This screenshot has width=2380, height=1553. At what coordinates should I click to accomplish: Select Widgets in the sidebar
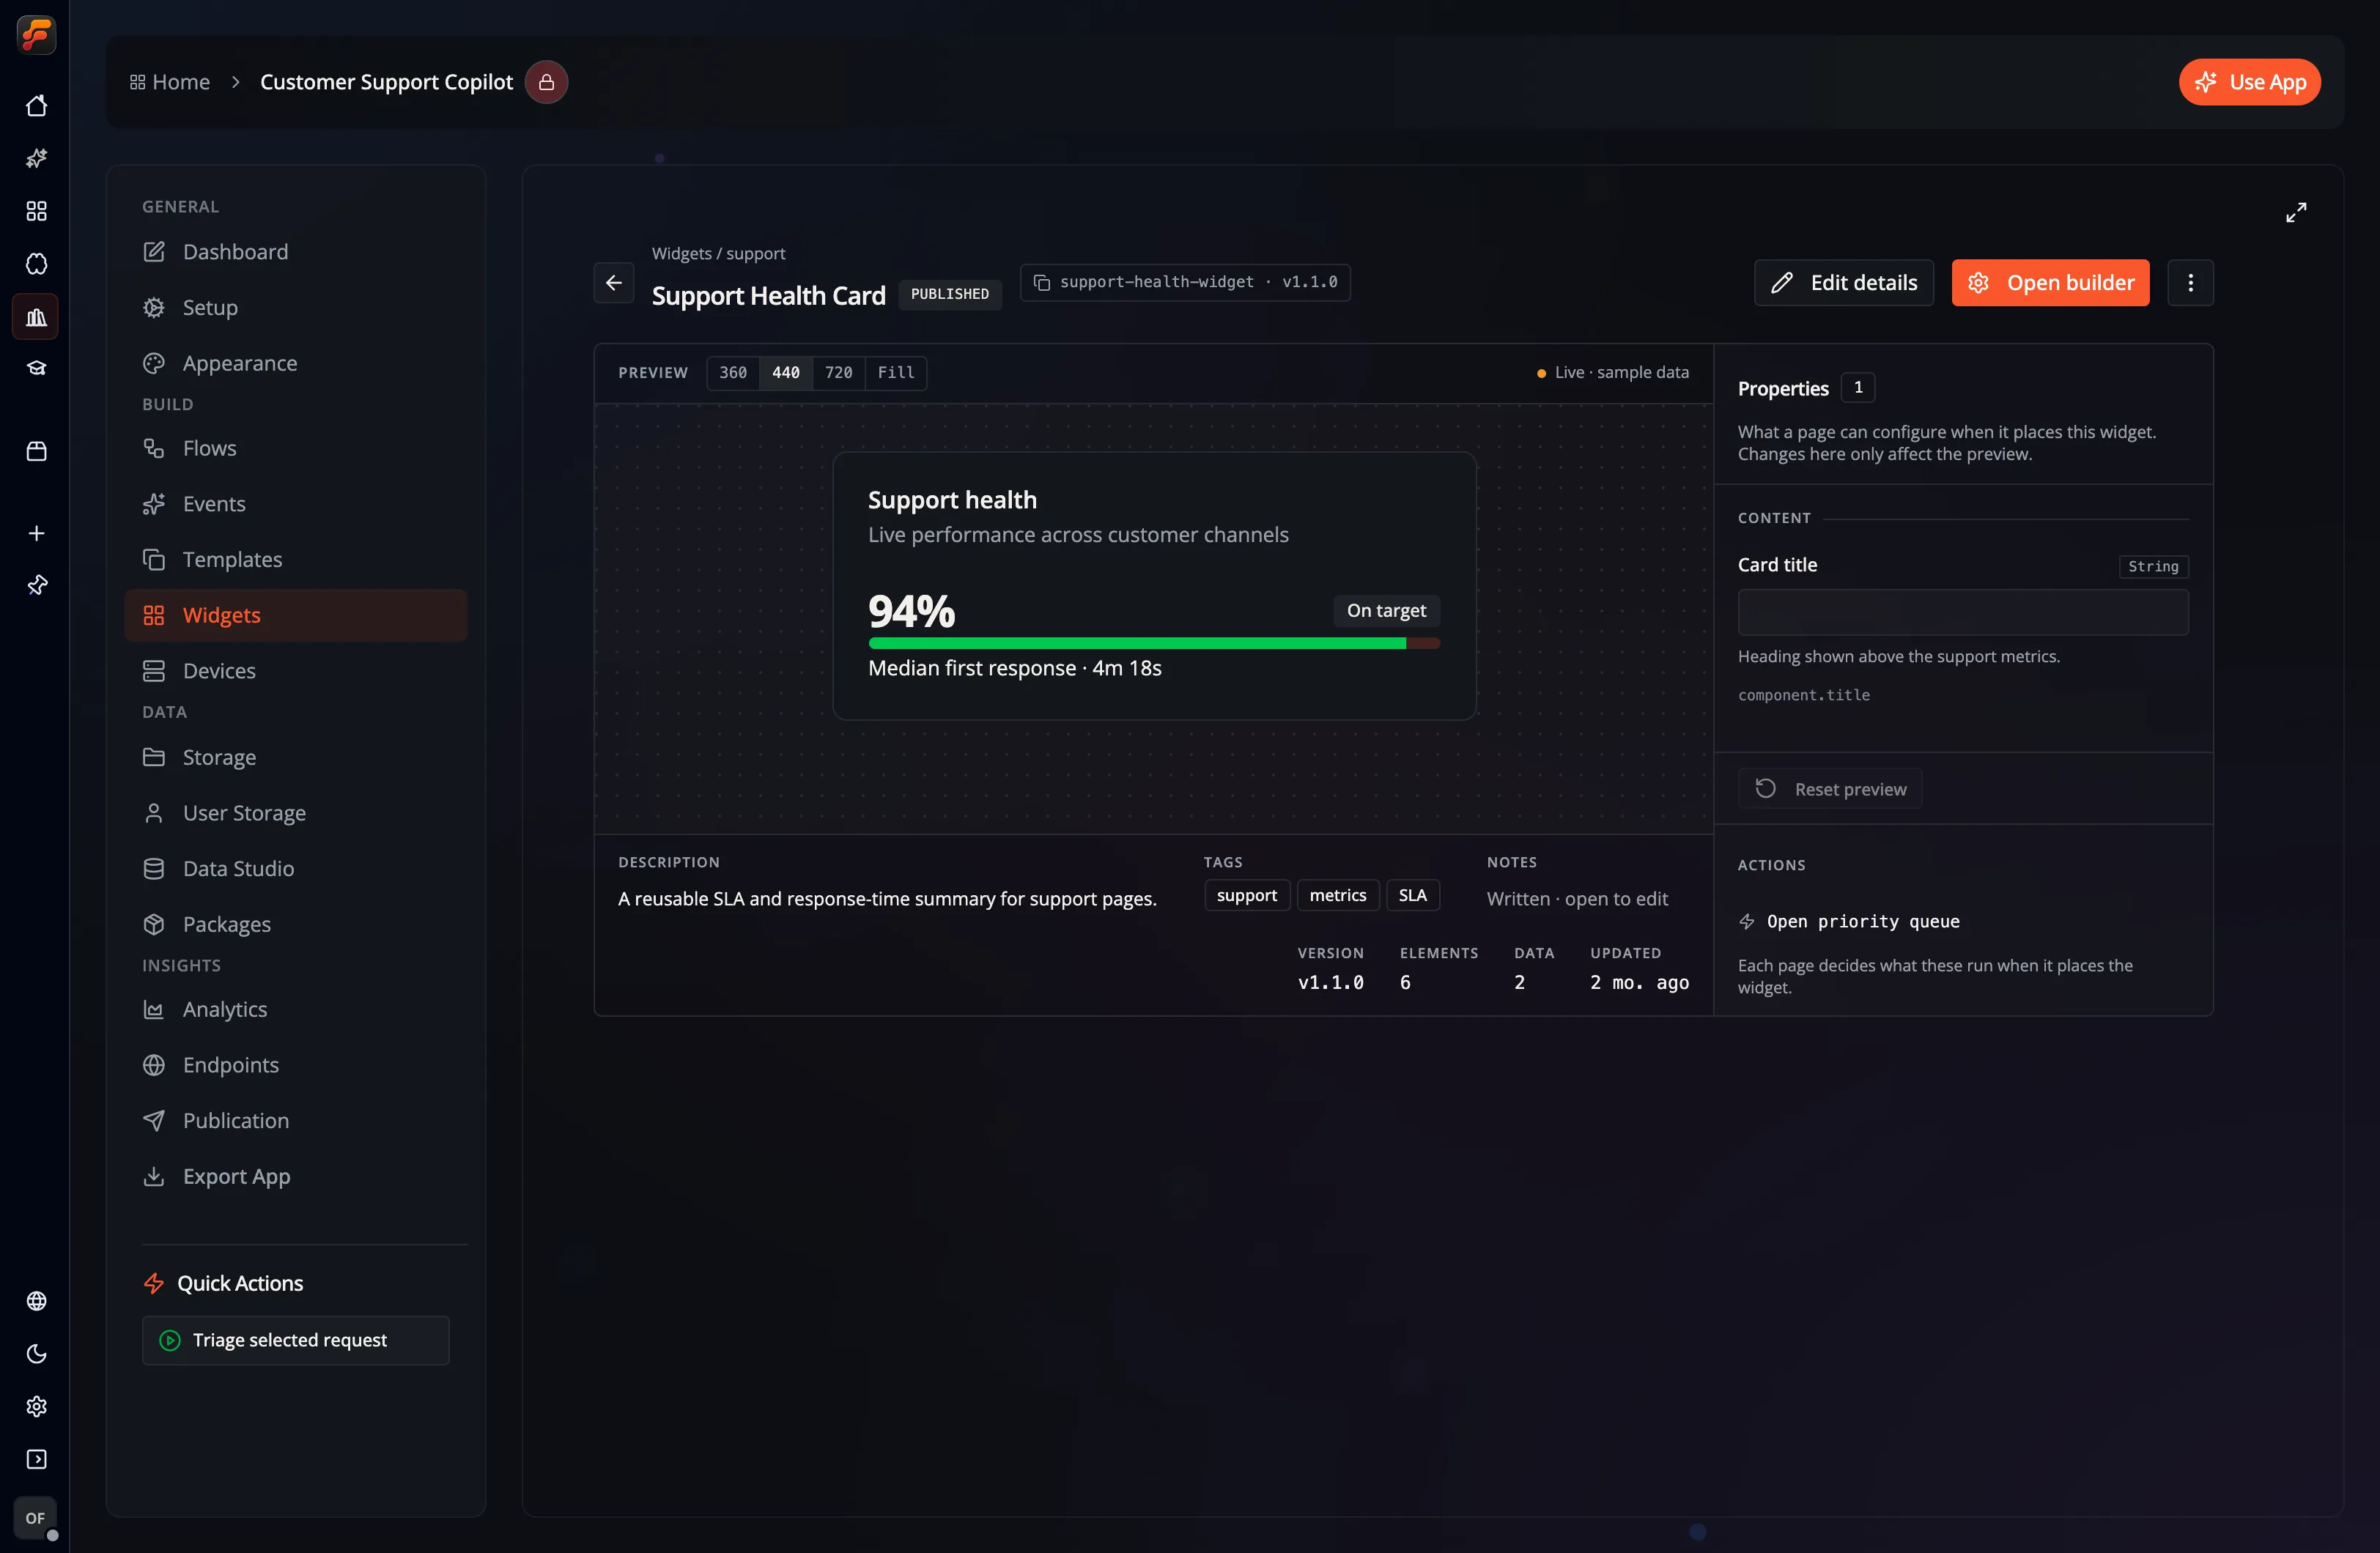(296, 615)
